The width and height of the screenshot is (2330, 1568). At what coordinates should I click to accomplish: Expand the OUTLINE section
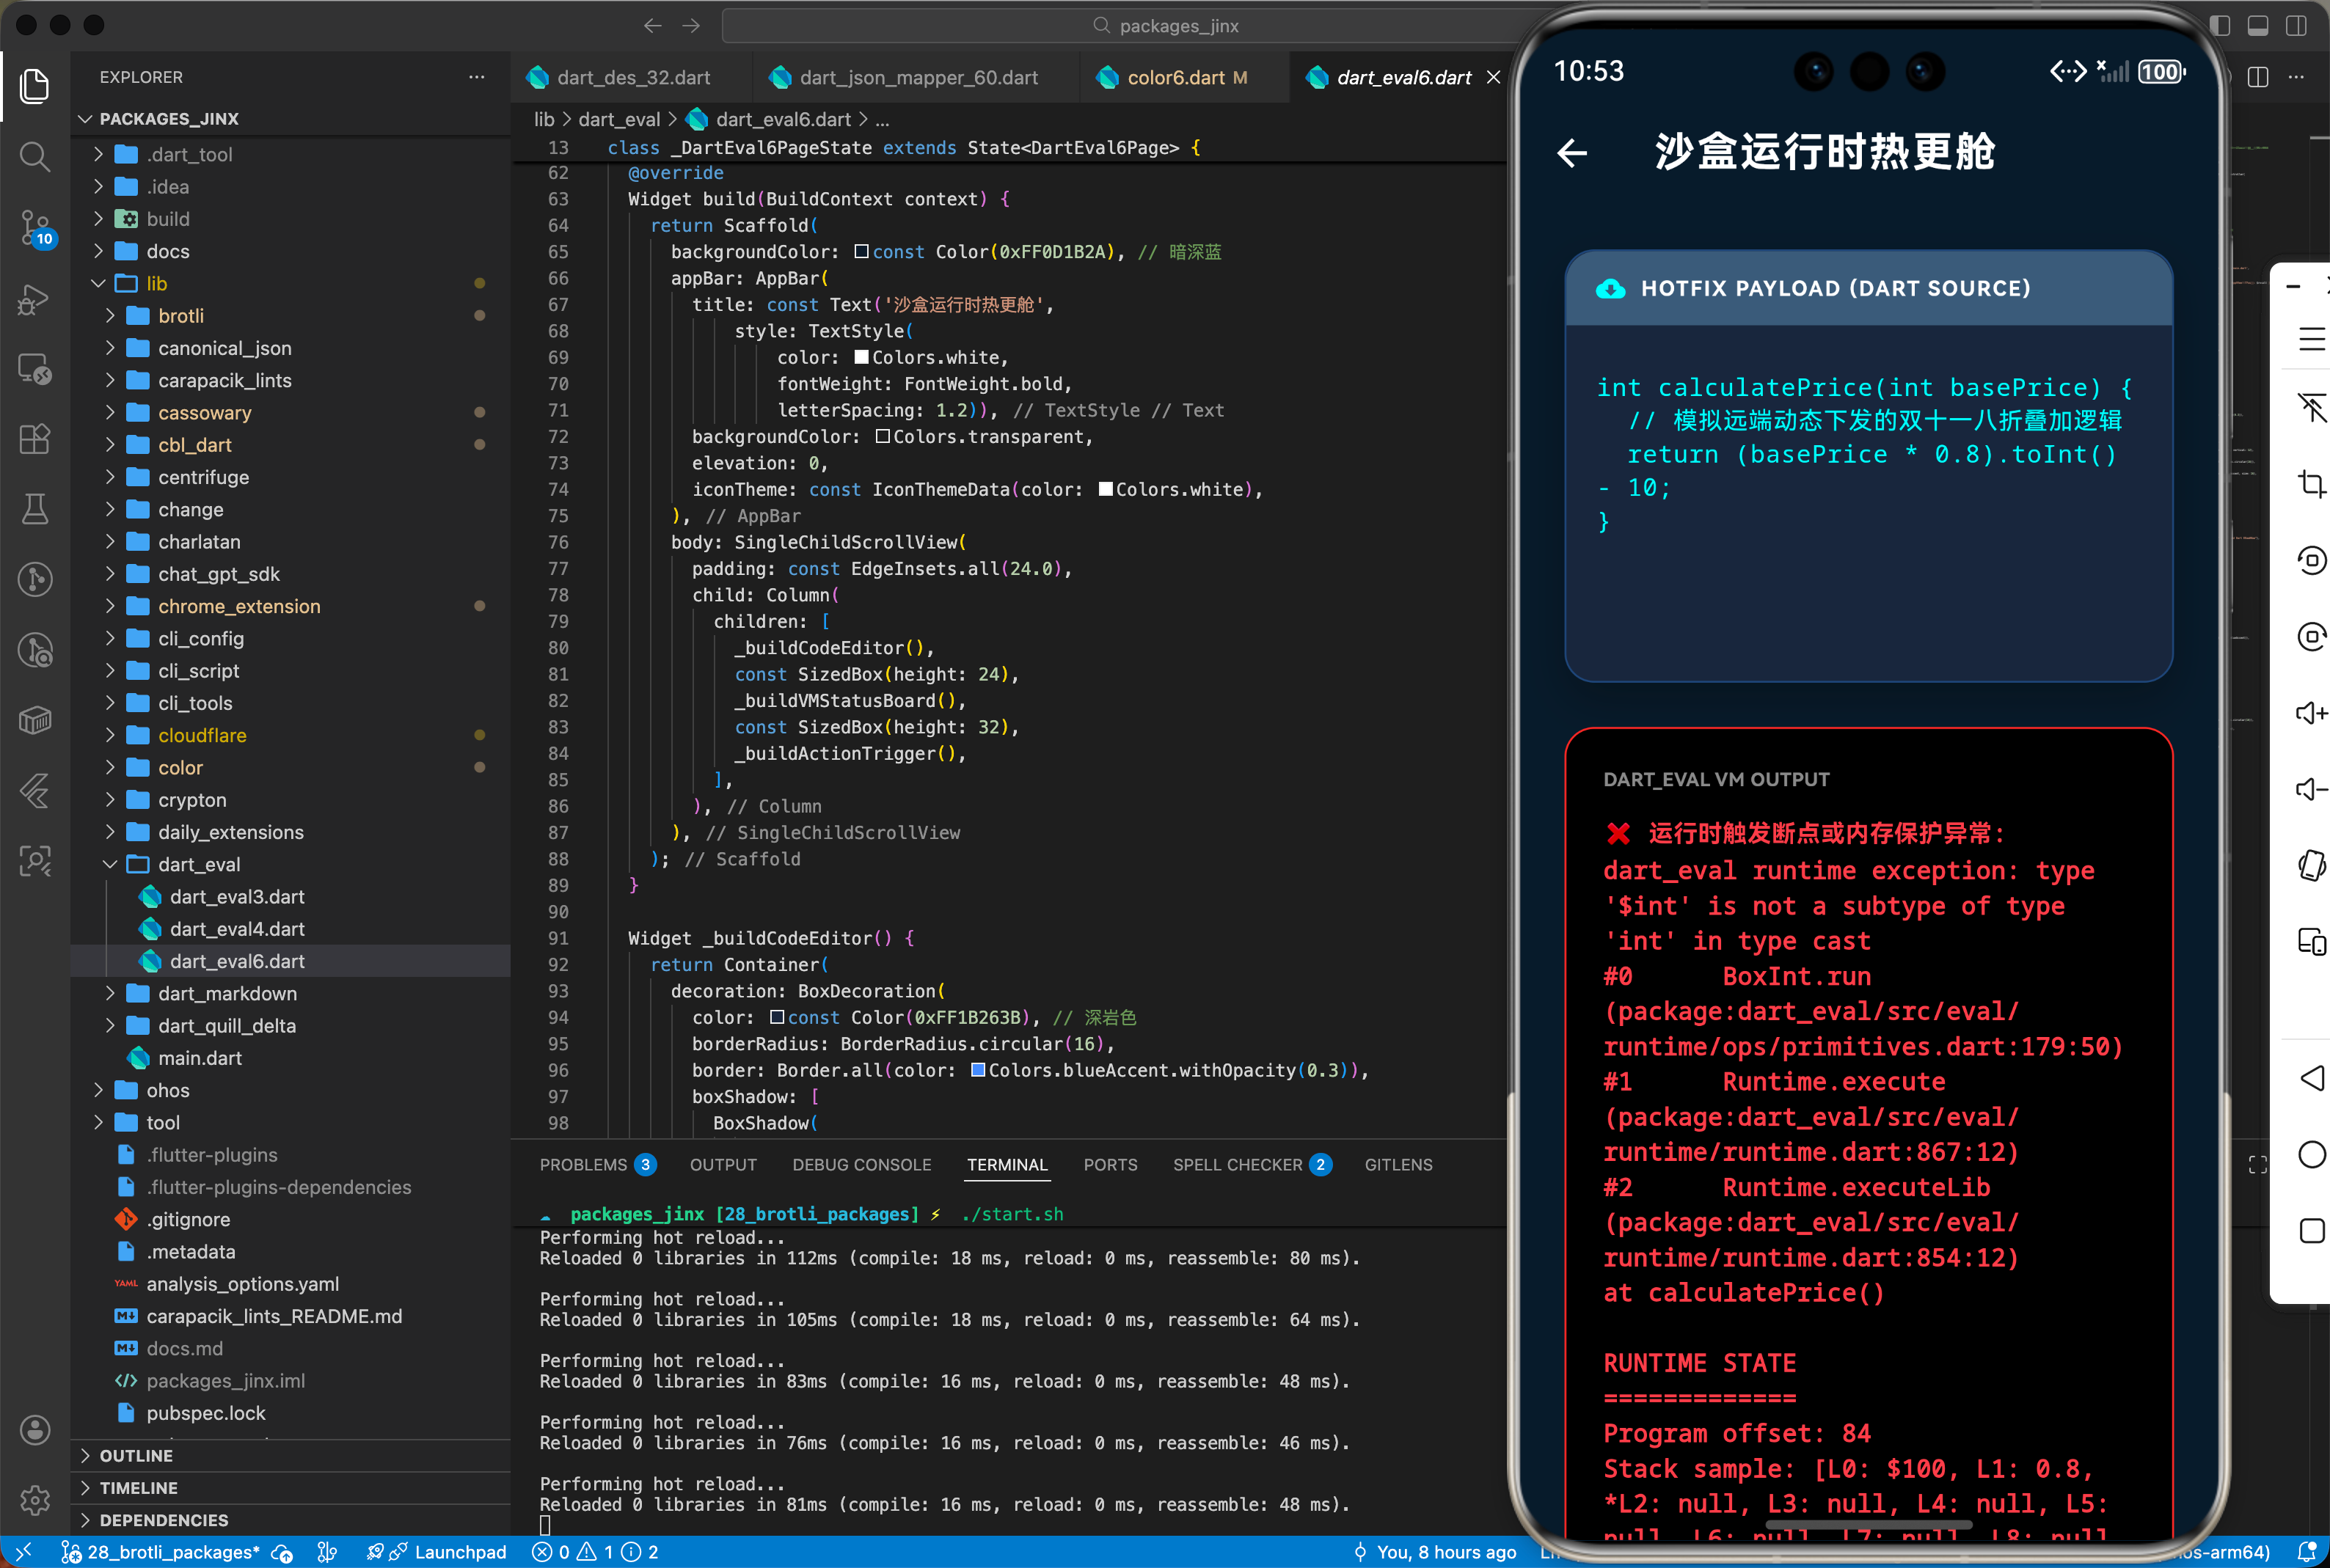pos(136,1455)
